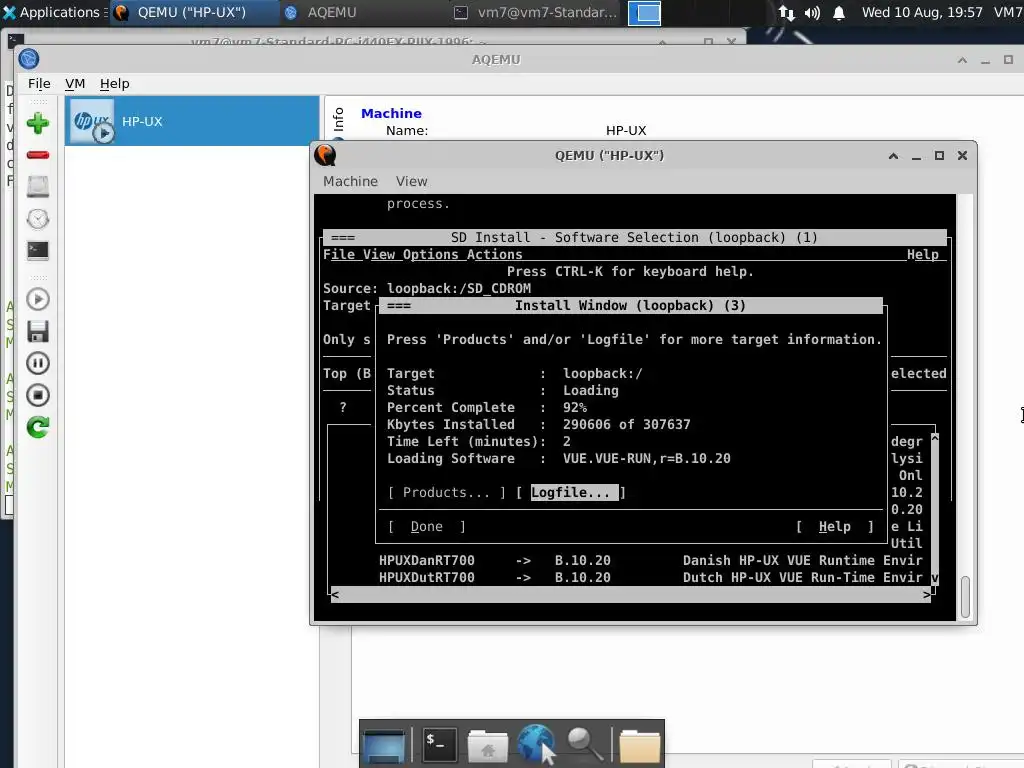Open QEMU Machine menu

pos(350,182)
